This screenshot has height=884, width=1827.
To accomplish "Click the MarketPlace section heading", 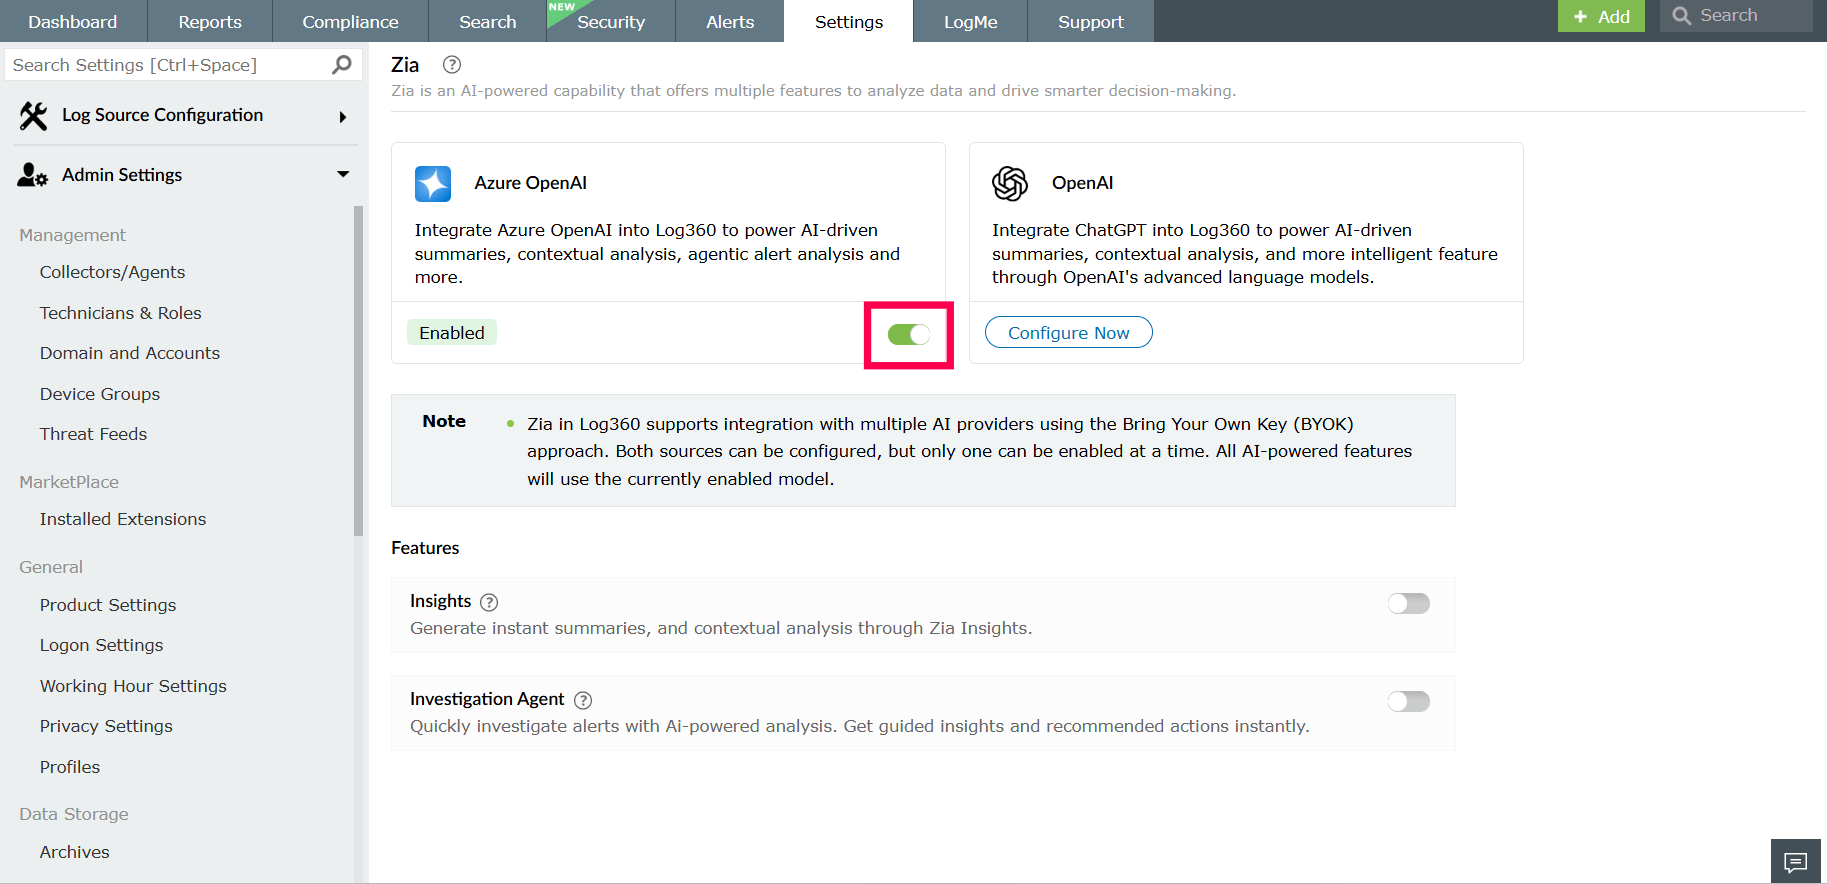I will (x=69, y=482).
